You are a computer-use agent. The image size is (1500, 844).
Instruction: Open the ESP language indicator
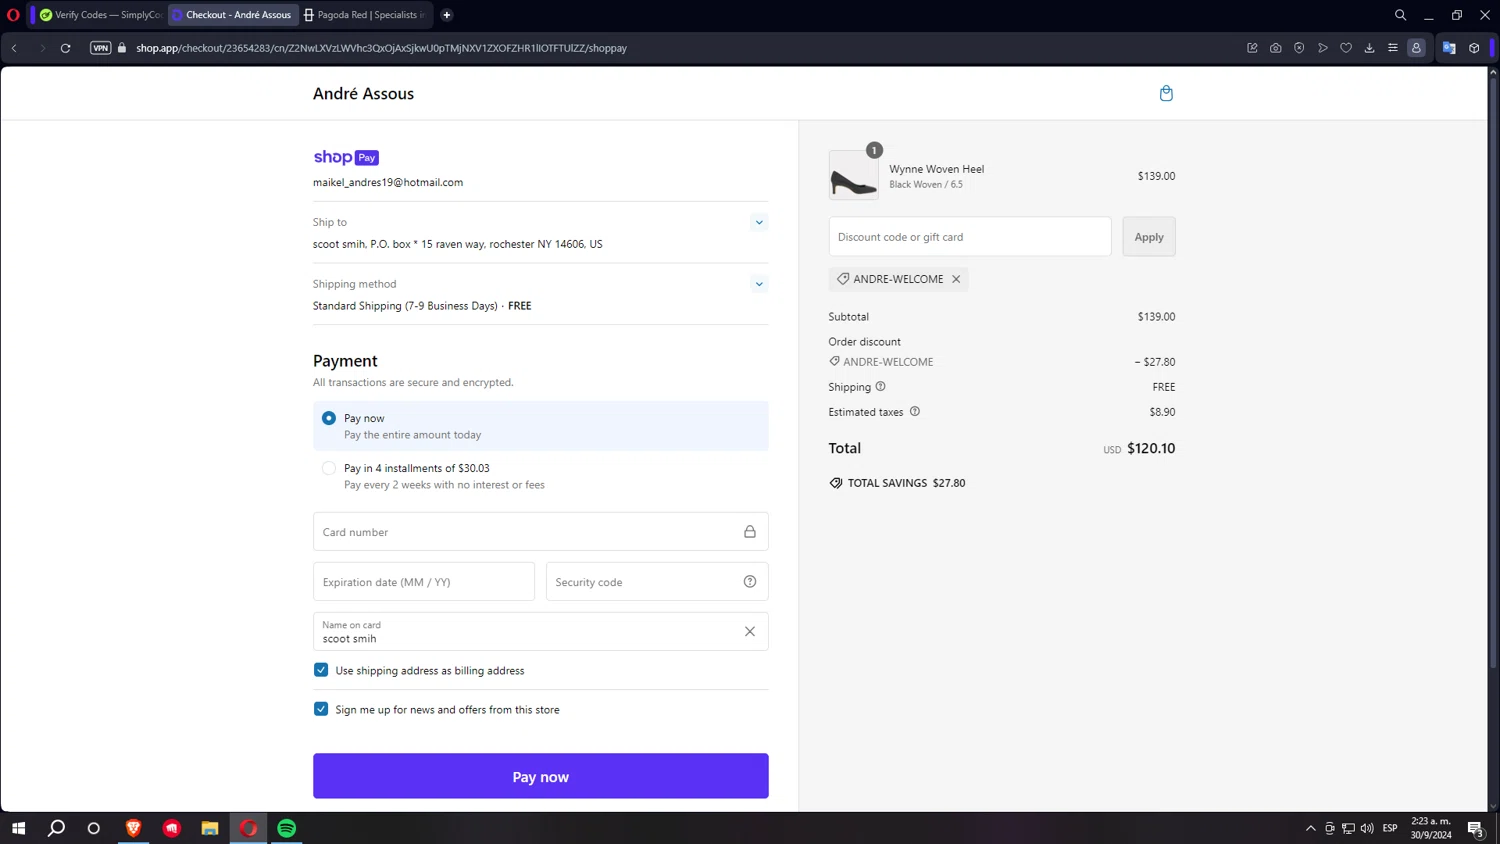[x=1390, y=828]
